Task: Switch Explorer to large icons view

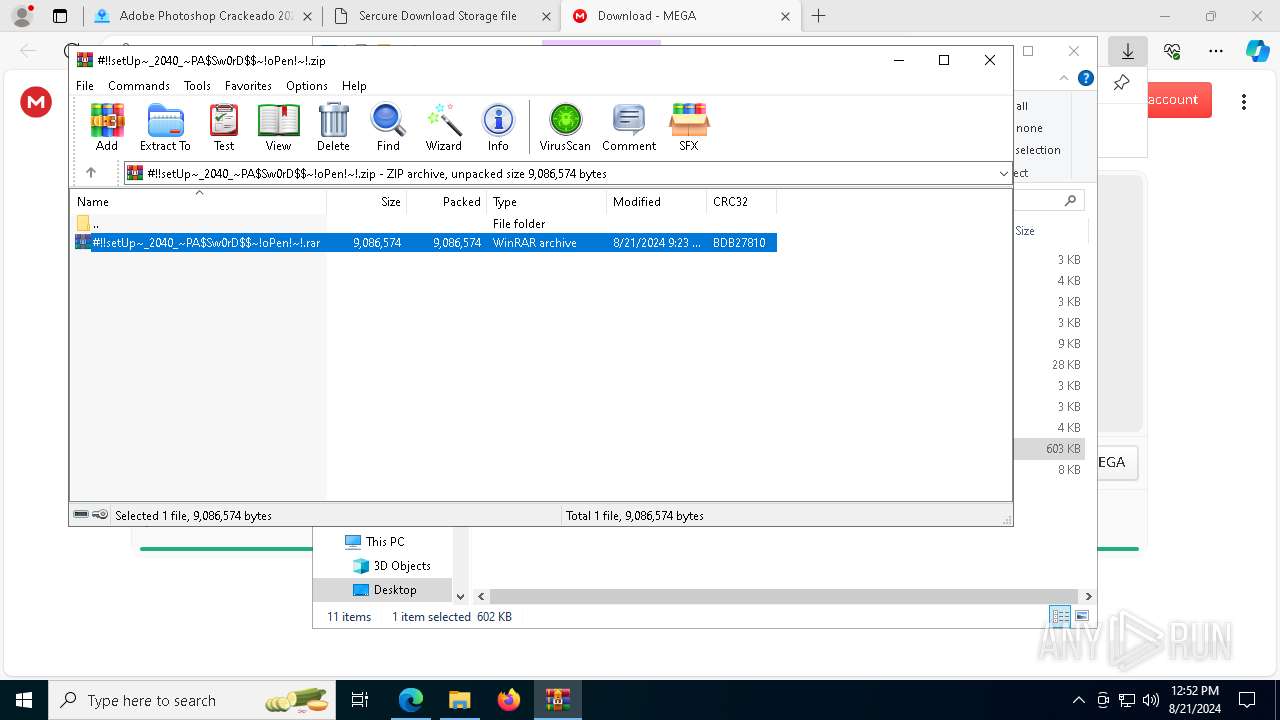Action: pos(1081,616)
